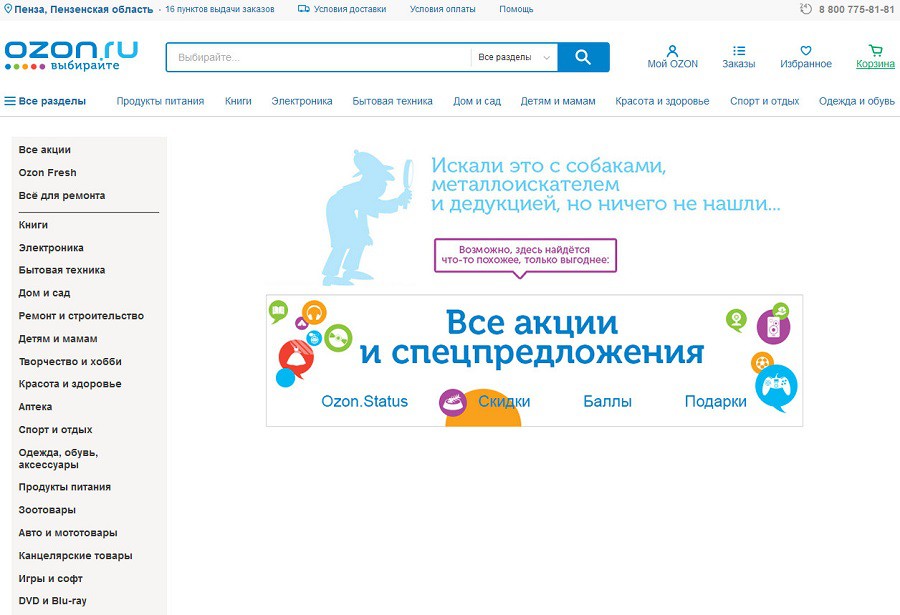Select Зоотовары in sidebar

[47, 510]
